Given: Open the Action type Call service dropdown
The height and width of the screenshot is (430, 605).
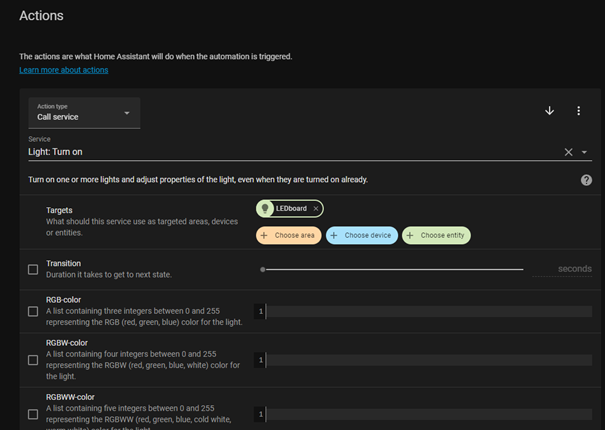Looking at the screenshot, I should (x=84, y=113).
